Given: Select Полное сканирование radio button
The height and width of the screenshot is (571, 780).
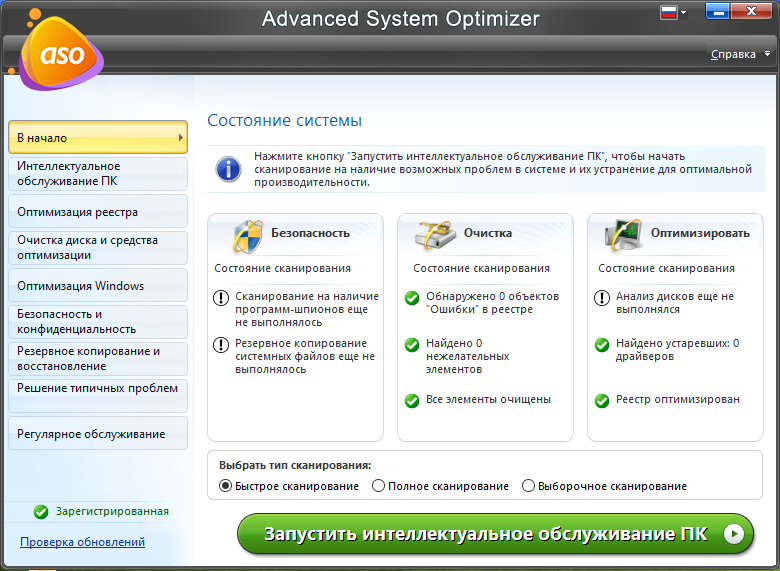Looking at the screenshot, I should (379, 485).
